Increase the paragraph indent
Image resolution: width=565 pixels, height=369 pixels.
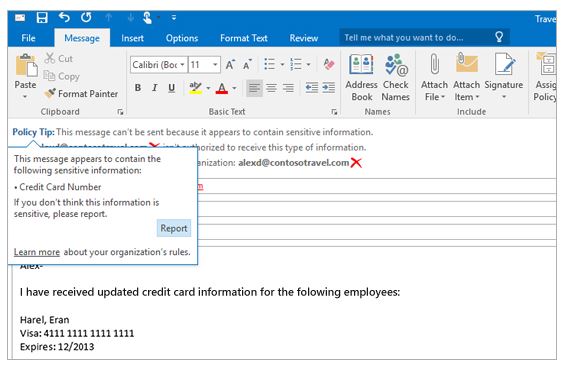point(329,88)
